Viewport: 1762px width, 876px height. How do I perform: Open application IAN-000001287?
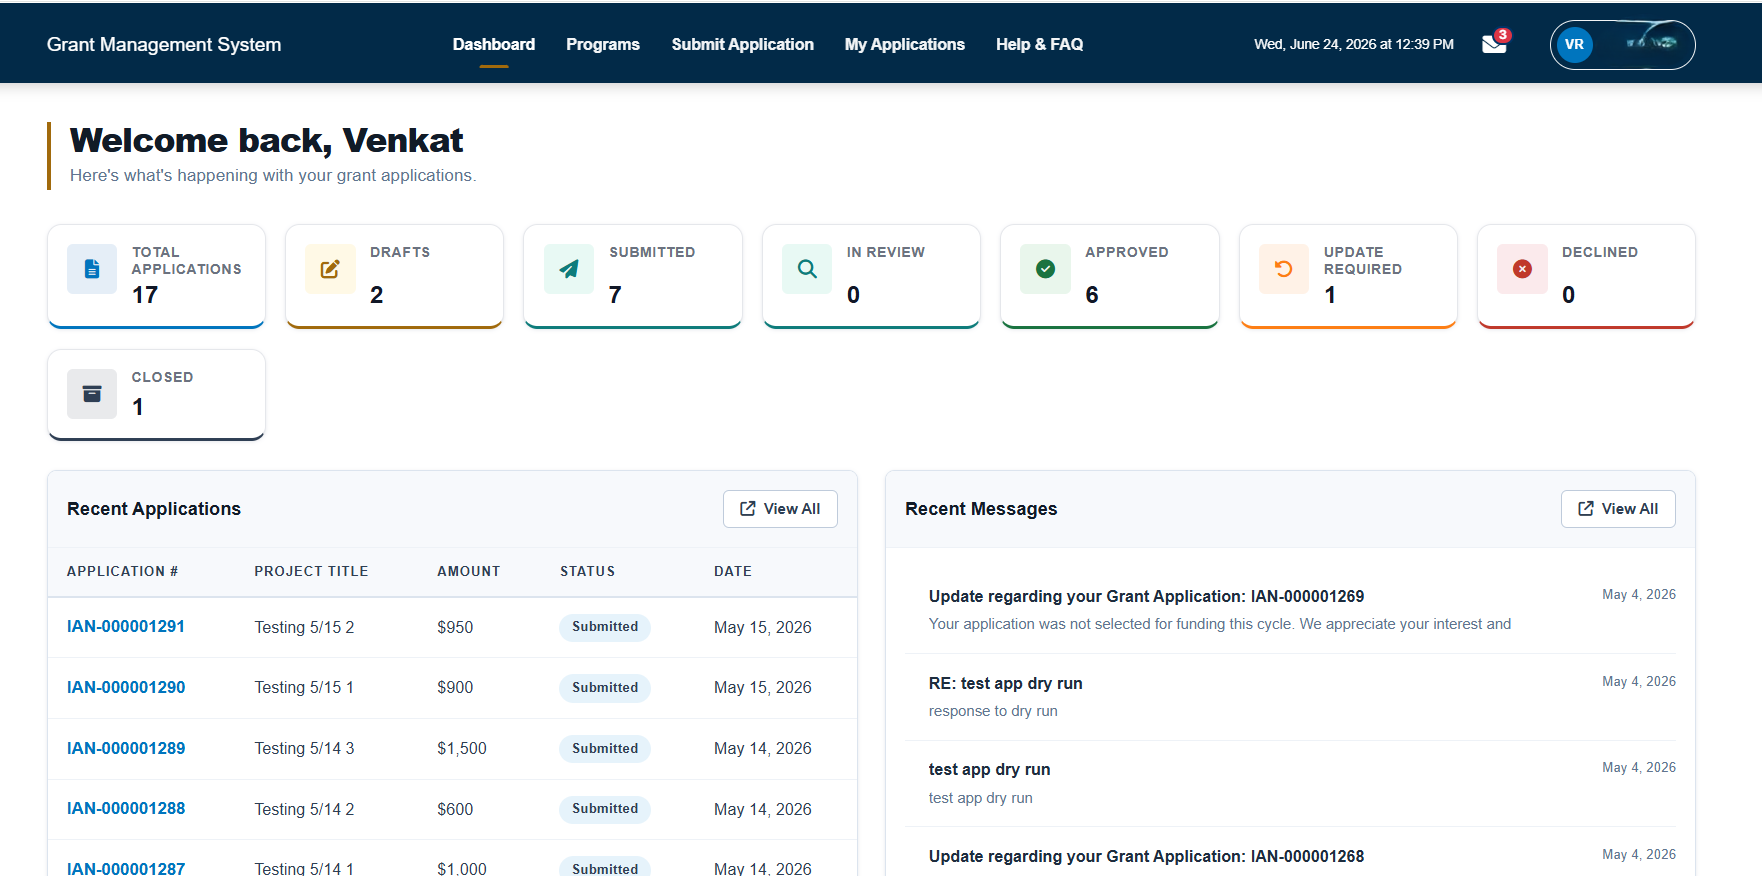[x=126, y=868]
